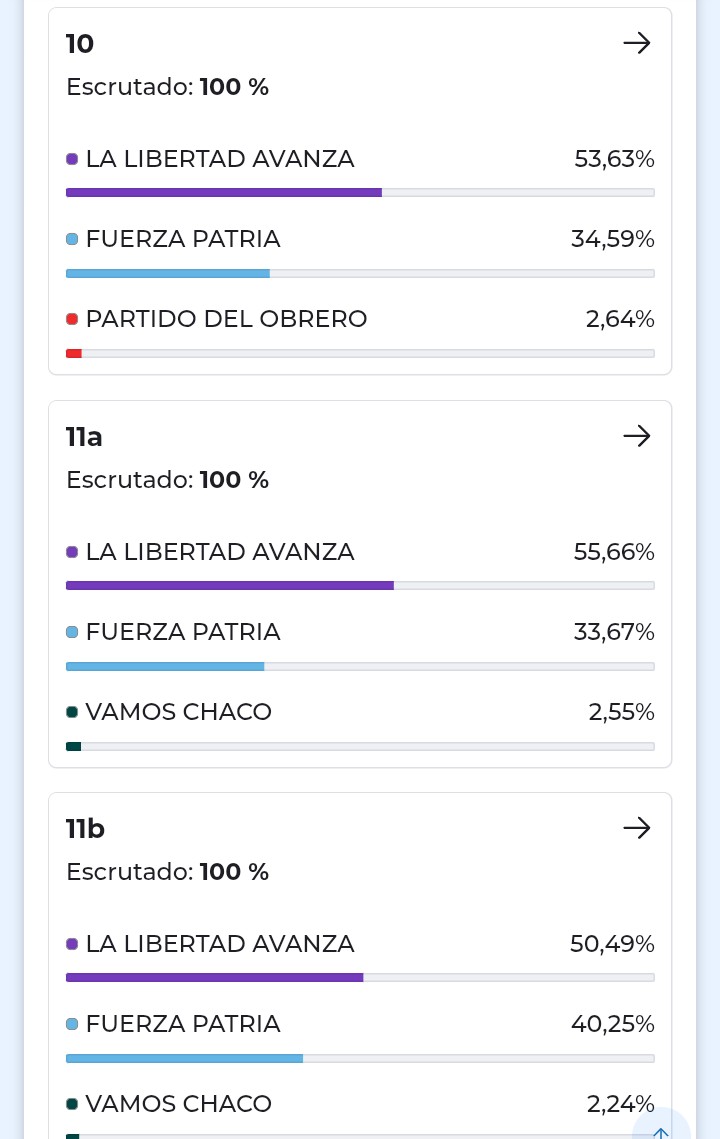
Task: Select section heading 11b
Action: [85, 829]
